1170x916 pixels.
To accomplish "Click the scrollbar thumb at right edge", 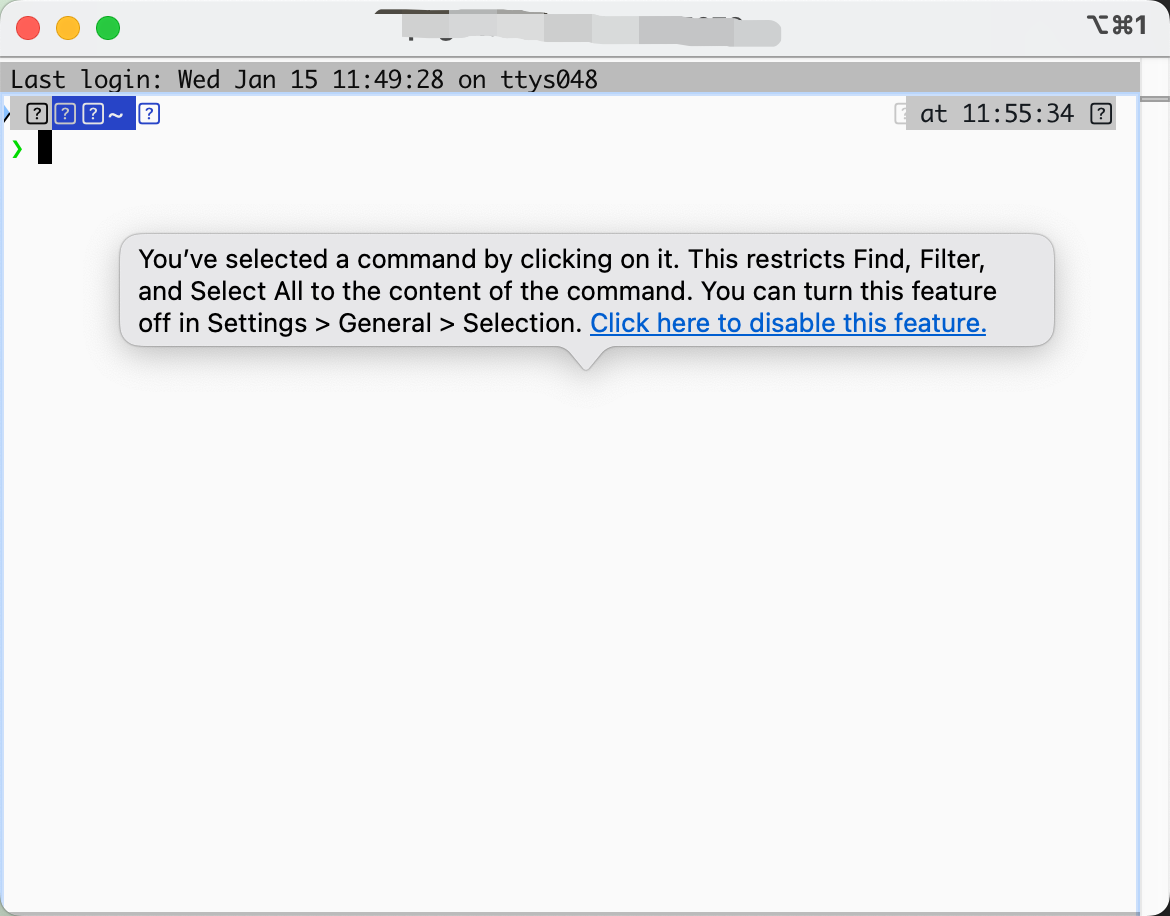I will tap(1155, 98).
